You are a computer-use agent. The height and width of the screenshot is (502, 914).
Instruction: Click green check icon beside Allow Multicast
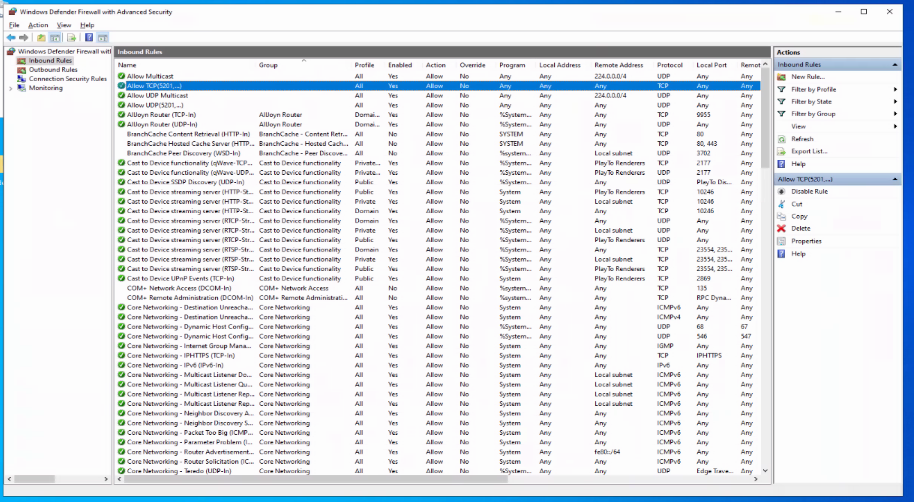pos(121,76)
